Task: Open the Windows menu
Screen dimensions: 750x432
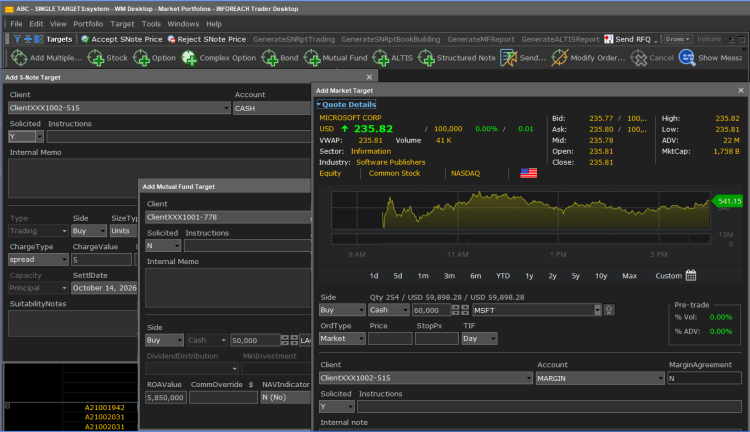Action: [x=183, y=23]
